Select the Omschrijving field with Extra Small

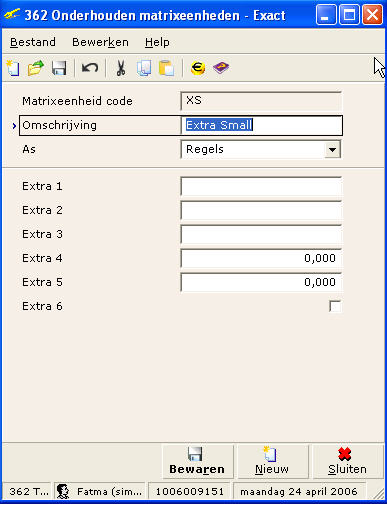click(x=261, y=125)
